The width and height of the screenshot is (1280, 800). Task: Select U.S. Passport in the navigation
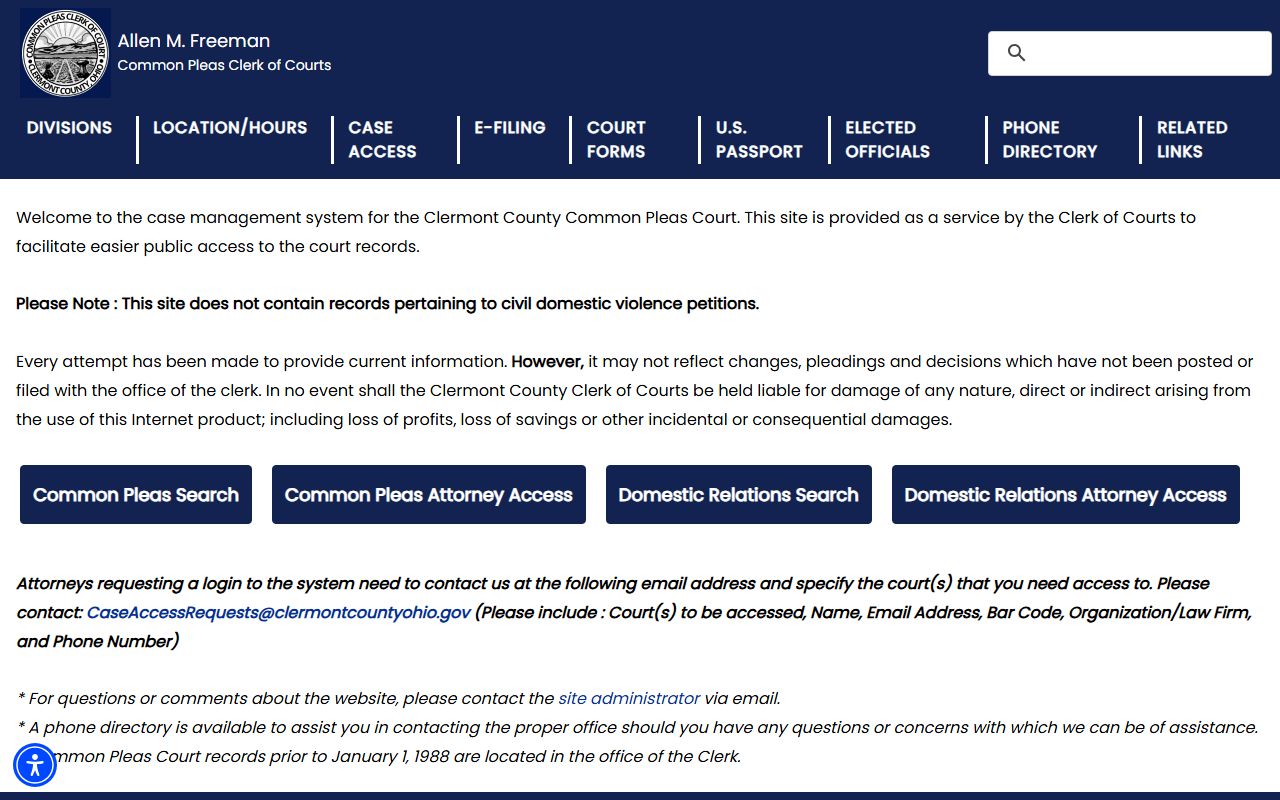[759, 140]
